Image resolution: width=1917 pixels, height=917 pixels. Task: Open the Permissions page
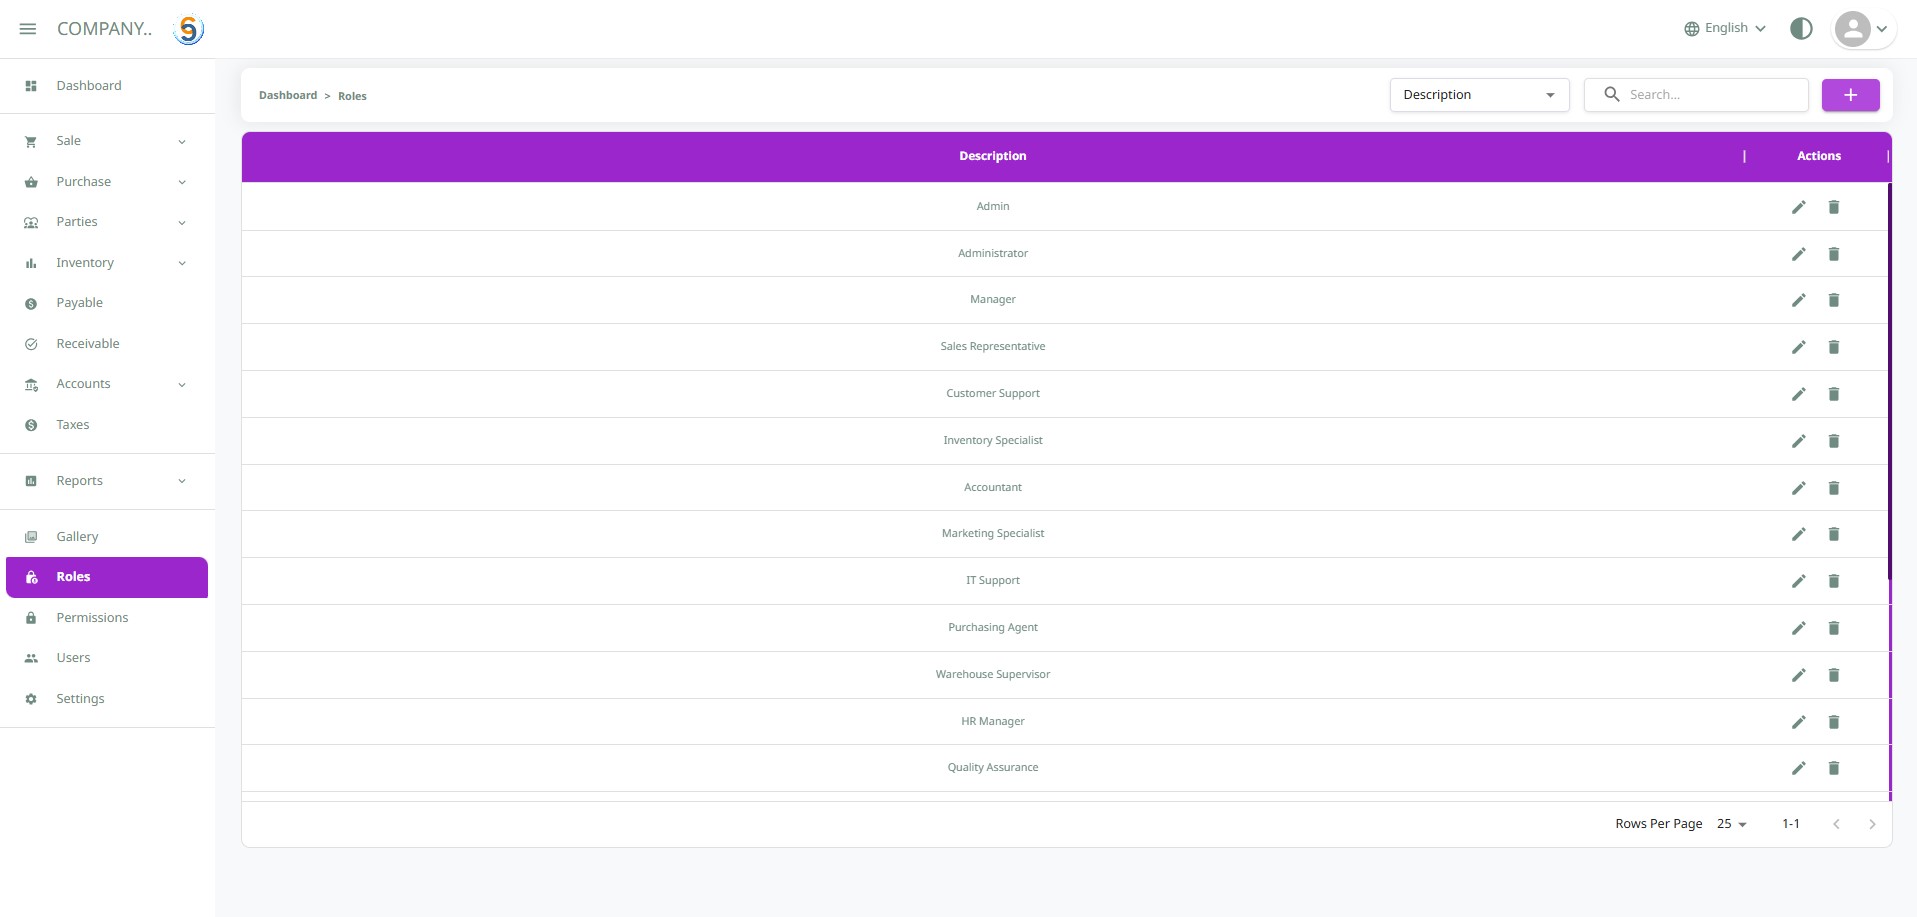coord(92,618)
